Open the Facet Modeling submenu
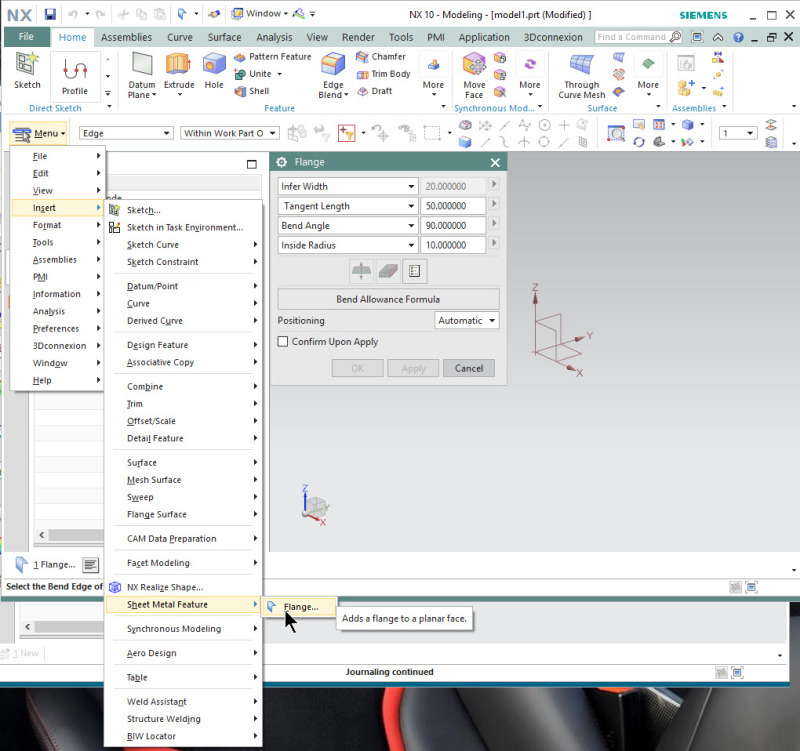This screenshot has width=800, height=751. [185, 563]
